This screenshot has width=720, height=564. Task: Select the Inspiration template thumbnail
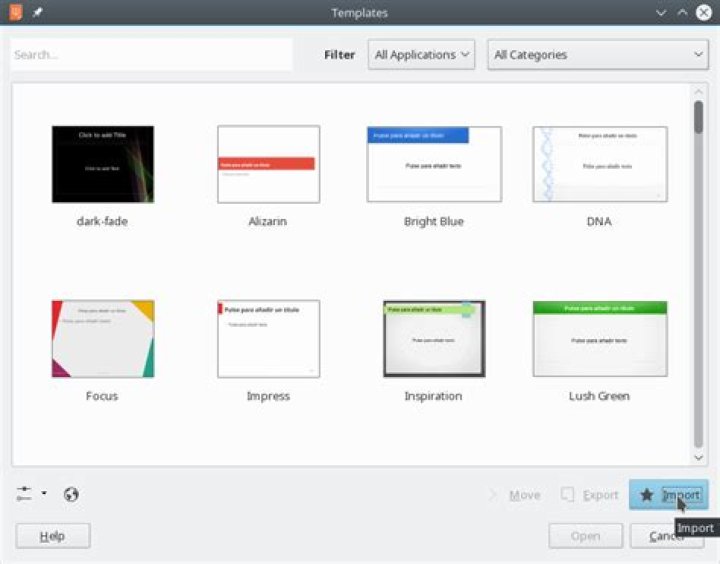click(434, 338)
